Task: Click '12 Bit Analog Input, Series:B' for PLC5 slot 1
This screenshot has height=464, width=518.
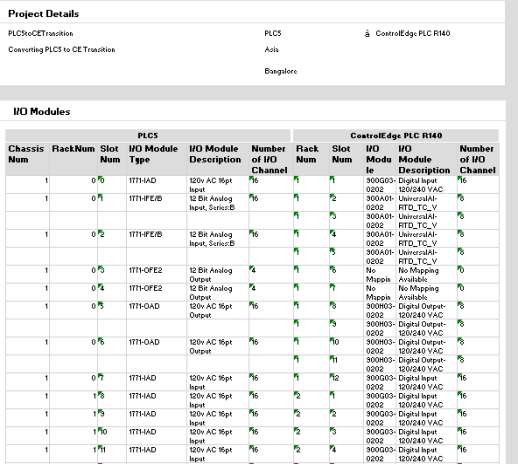Action: (212, 203)
